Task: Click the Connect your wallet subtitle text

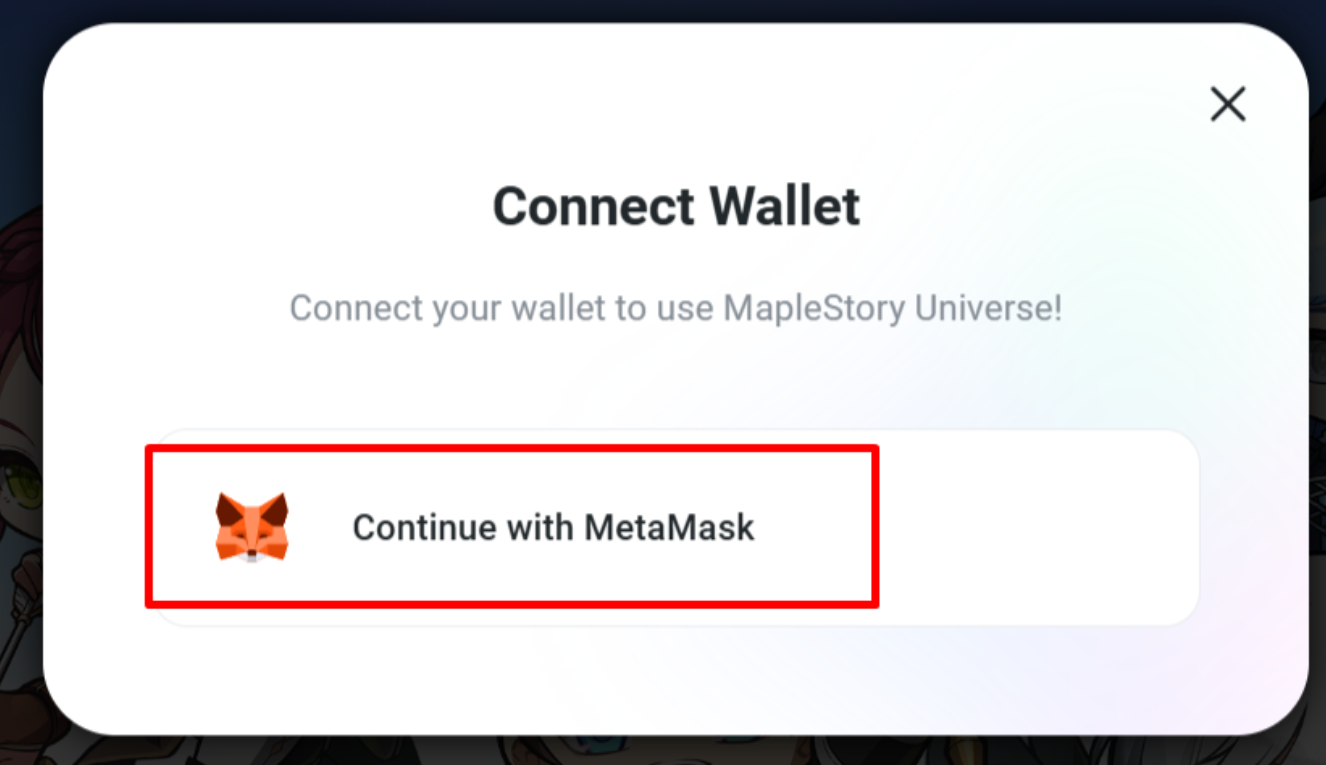Action: tap(675, 307)
